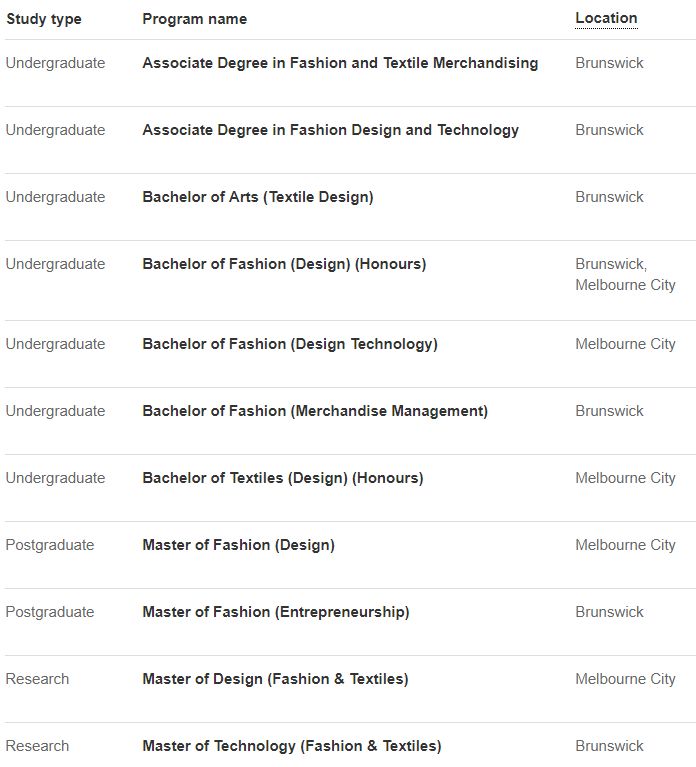The image size is (696, 767).
Task: Click Research in Master of Design row
Action: click(37, 679)
